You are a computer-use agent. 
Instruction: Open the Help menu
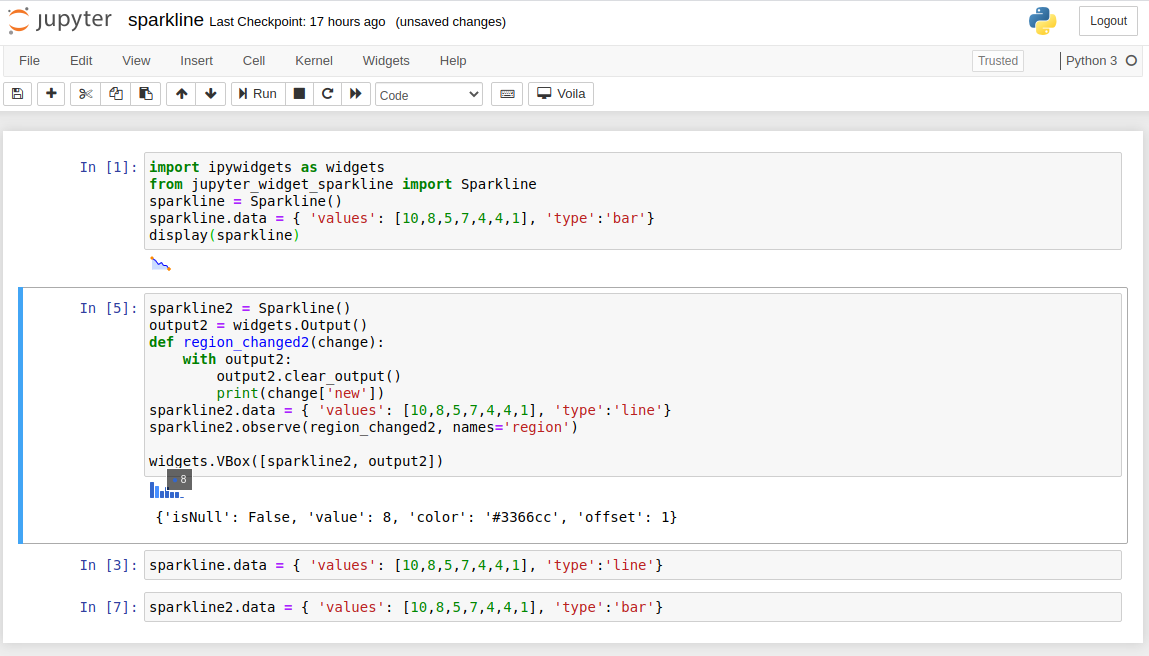pos(453,61)
